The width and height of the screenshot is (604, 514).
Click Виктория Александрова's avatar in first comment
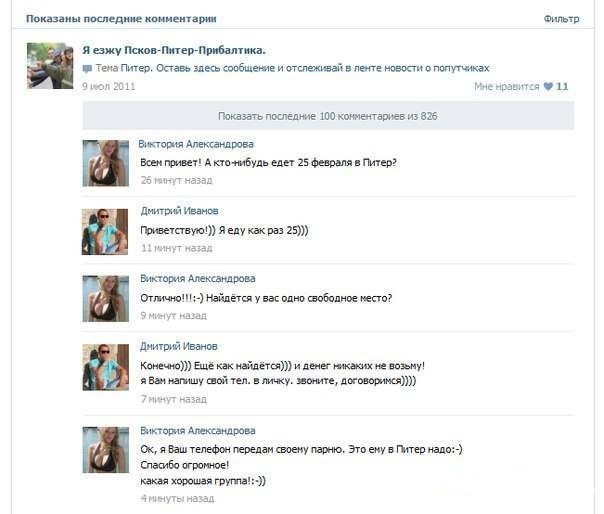[106, 163]
